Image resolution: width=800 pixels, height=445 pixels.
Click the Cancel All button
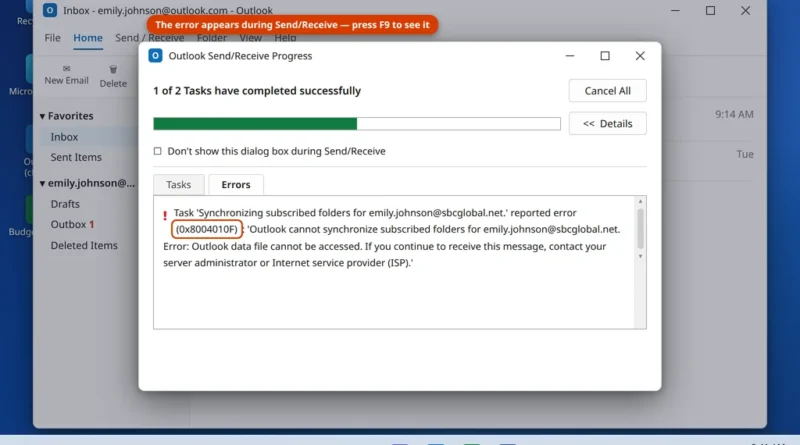click(608, 91)
